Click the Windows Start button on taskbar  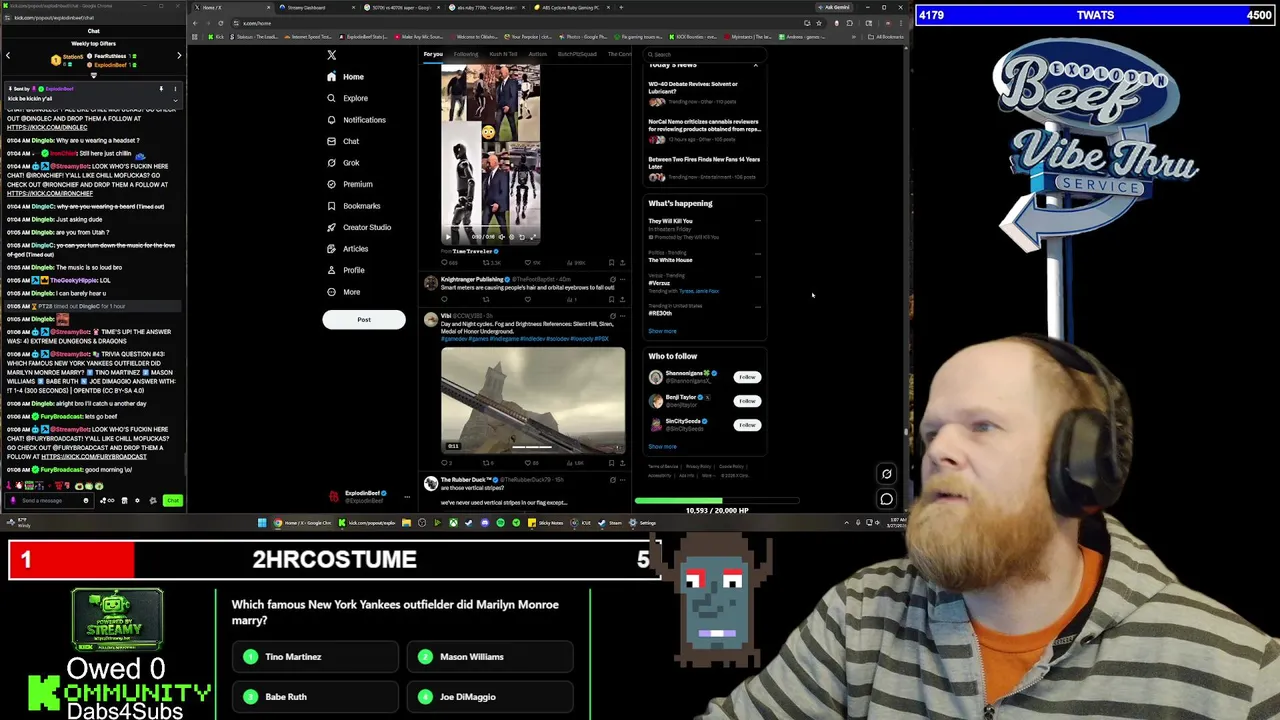coord(262,523)
